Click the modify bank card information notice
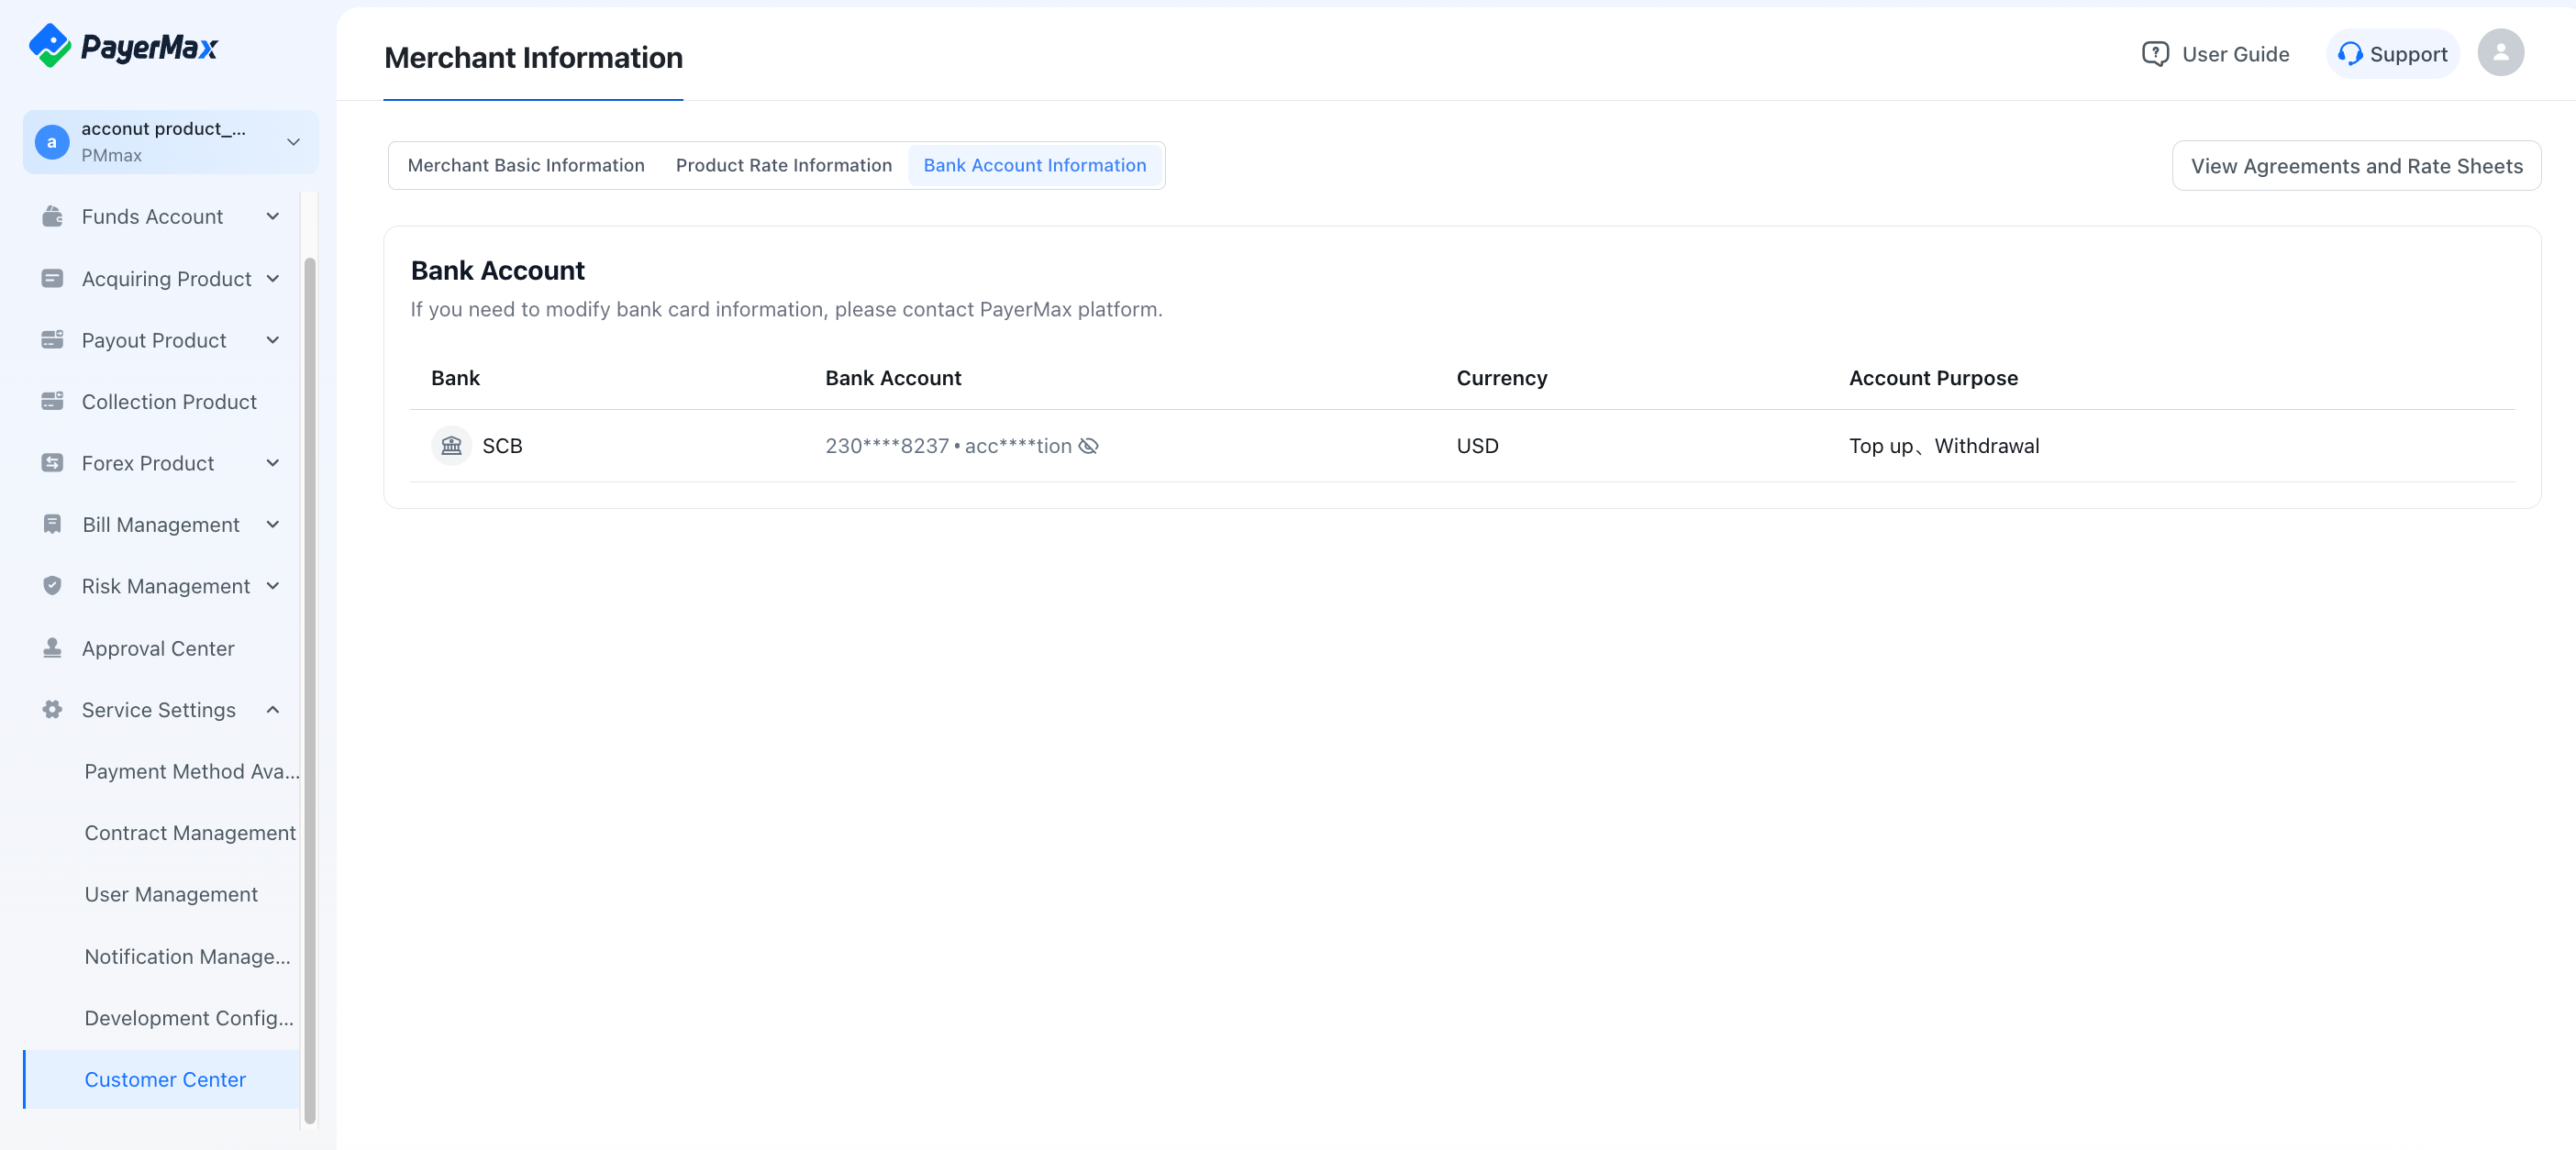 786,309
